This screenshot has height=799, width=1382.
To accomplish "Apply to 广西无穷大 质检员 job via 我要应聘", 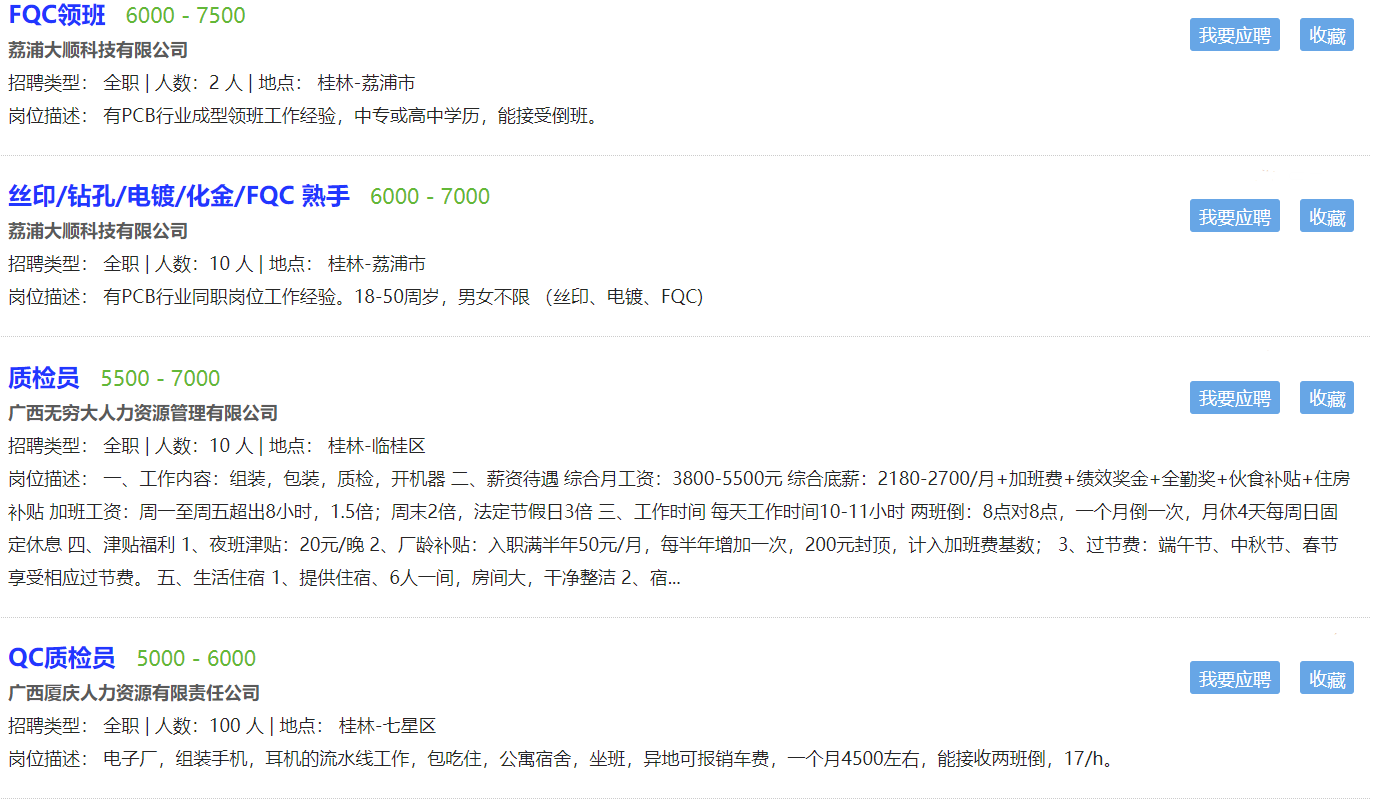I will pyautogui.click(x=1234, y=397).
